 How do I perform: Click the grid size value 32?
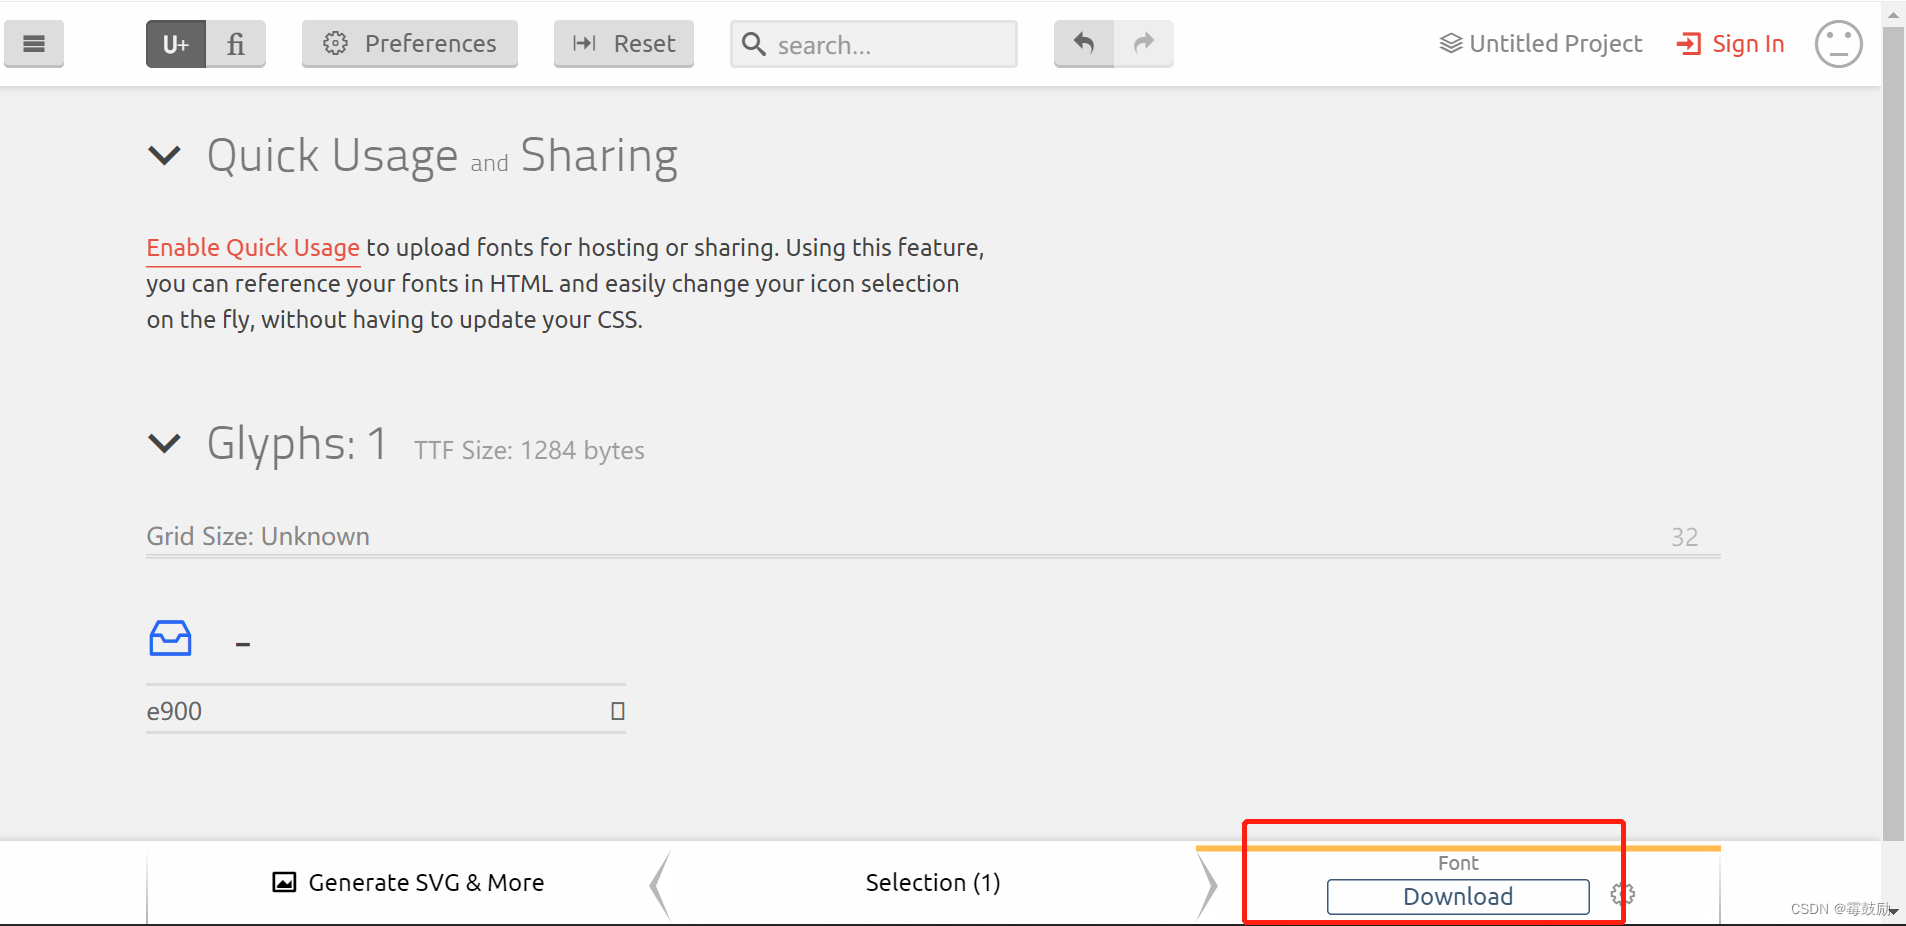1684,537
